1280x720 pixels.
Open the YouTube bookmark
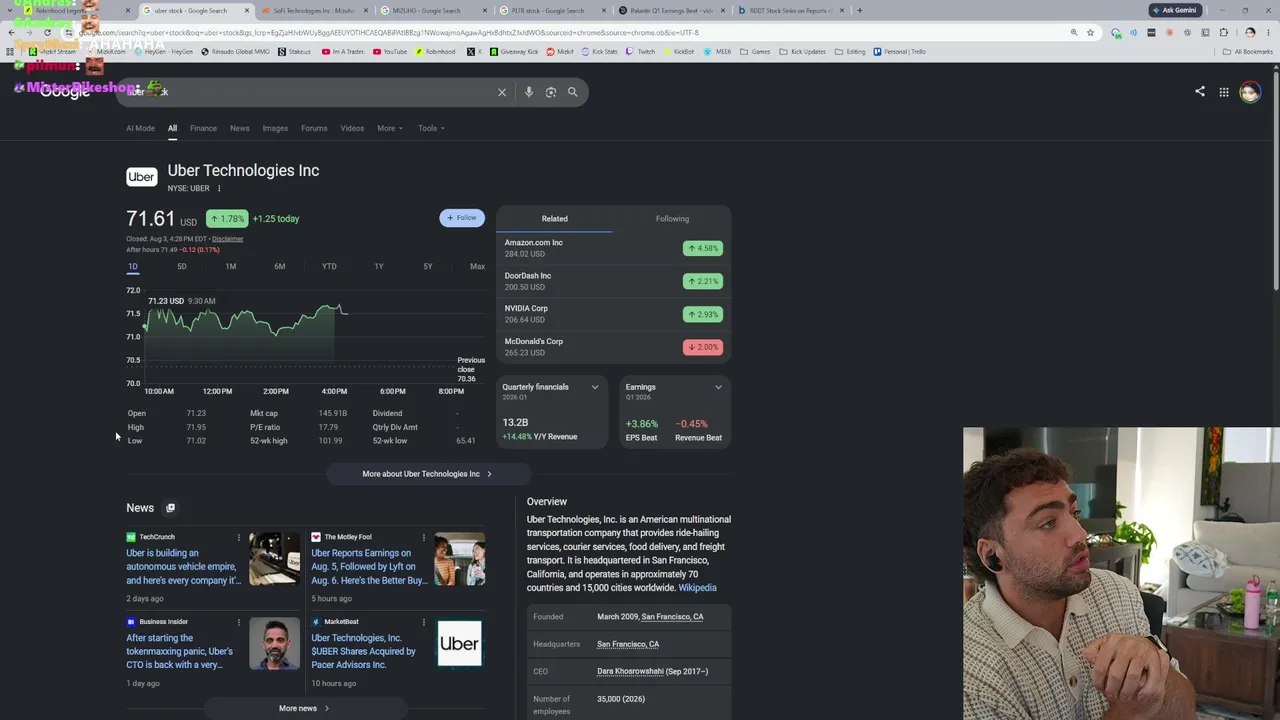[x=391, y=51]
